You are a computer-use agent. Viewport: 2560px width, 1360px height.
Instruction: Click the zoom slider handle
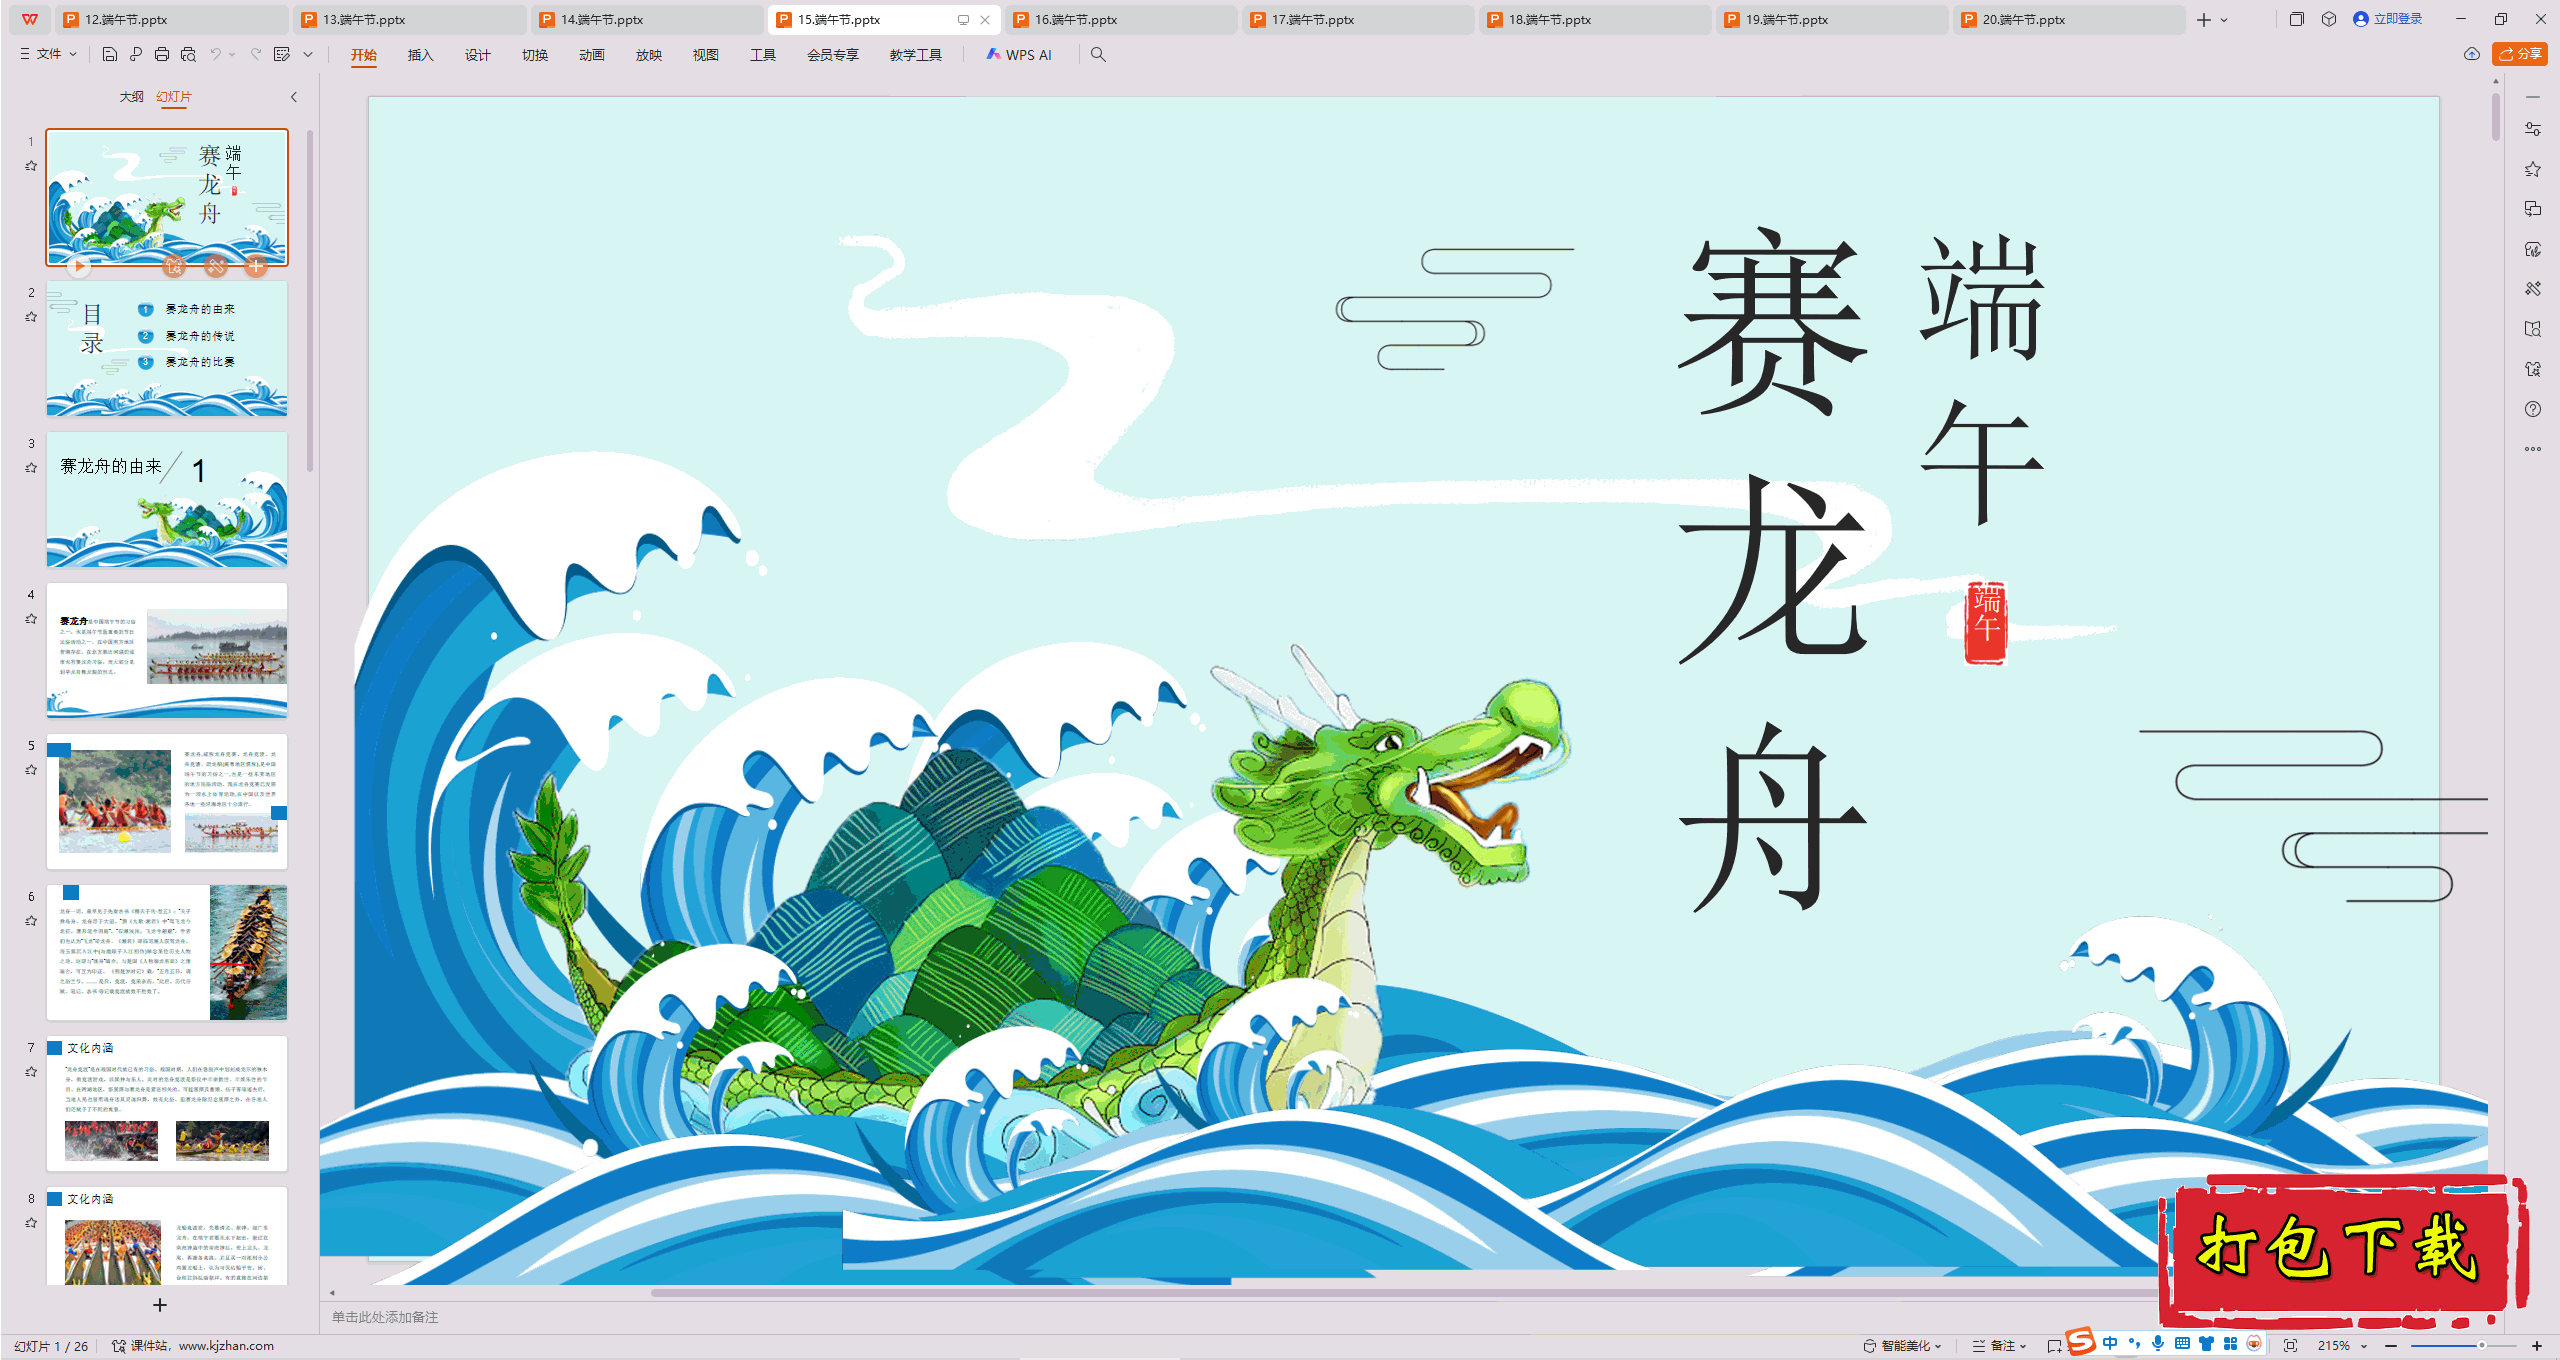[x=2481, y=1346]
